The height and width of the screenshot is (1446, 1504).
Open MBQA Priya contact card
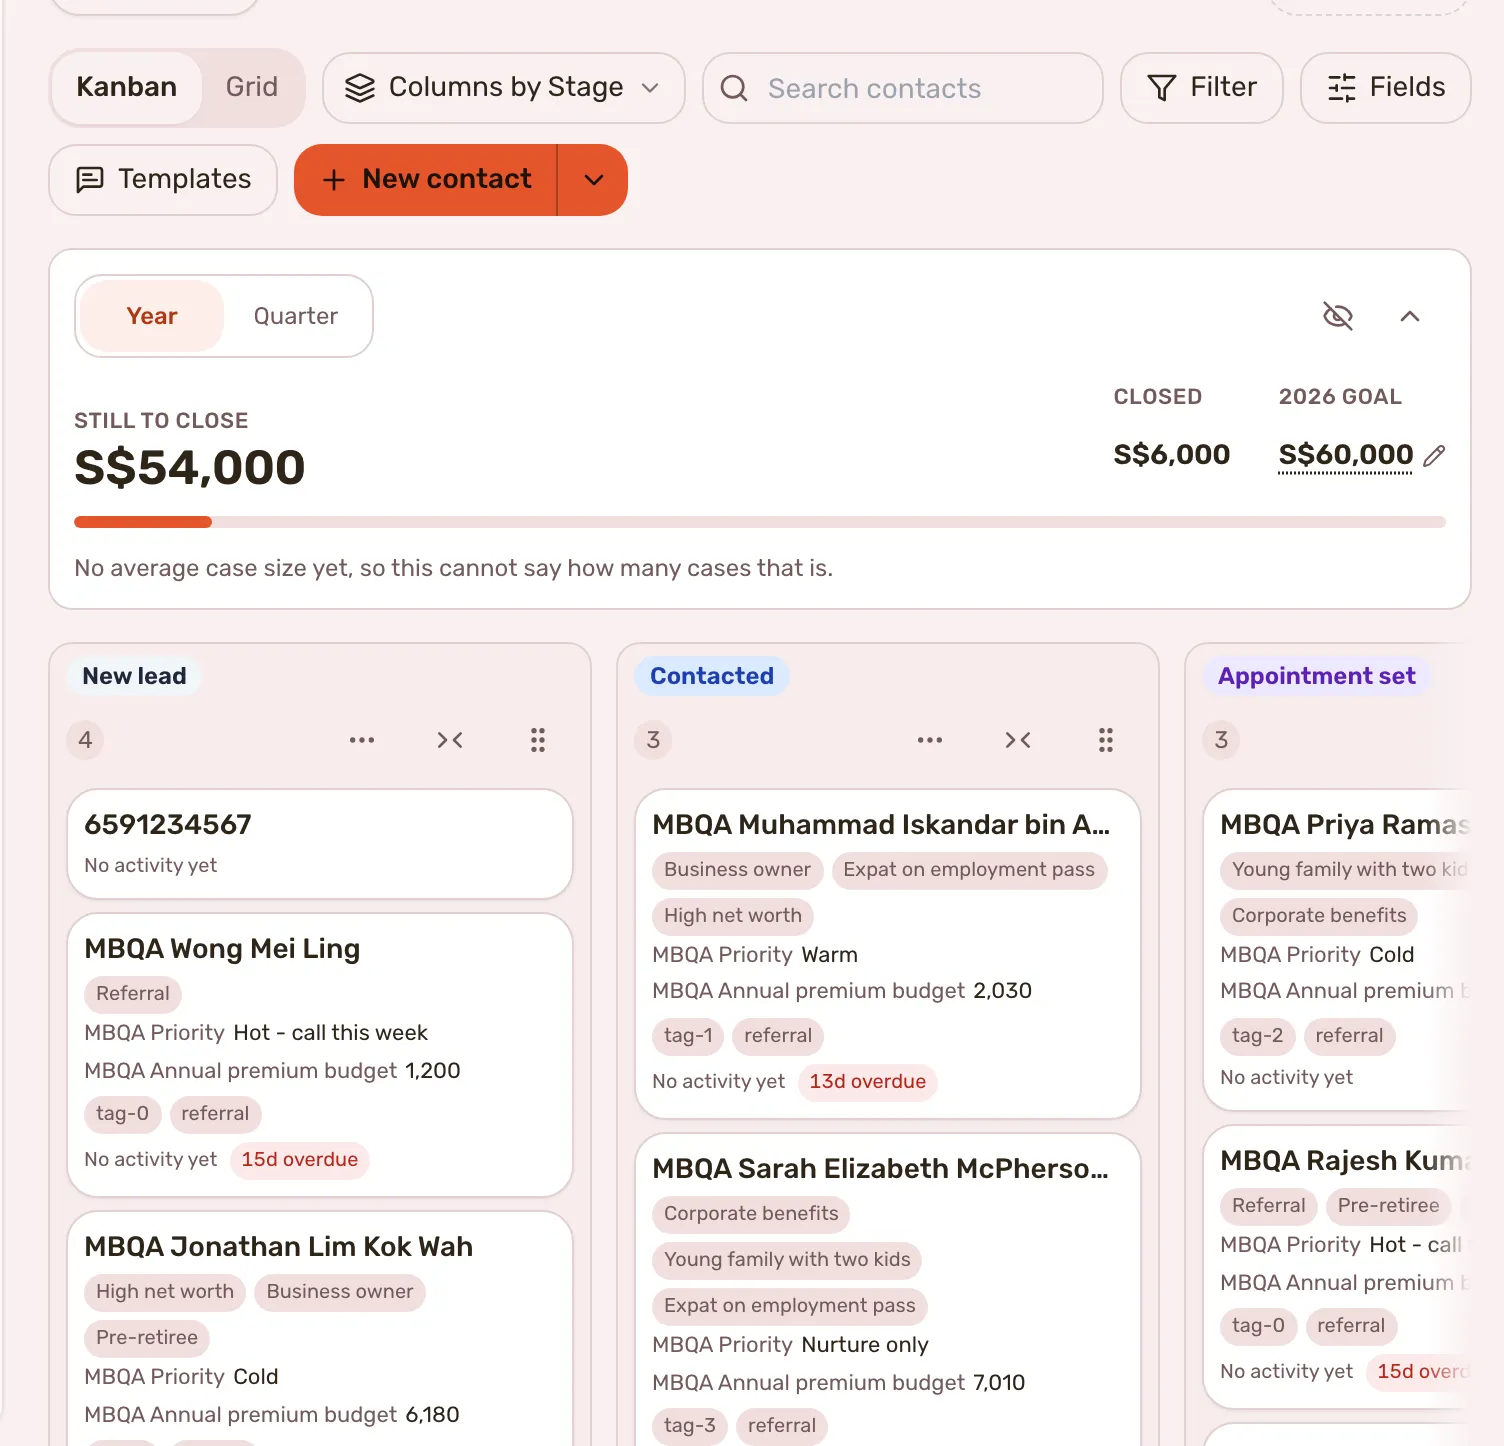coord(1337,950)
